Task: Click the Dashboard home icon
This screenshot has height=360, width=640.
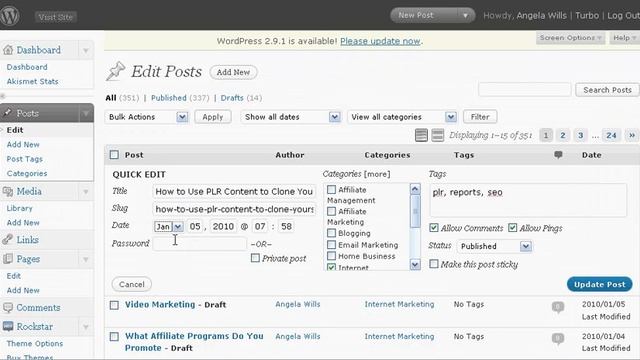Action: click(8, 50)
